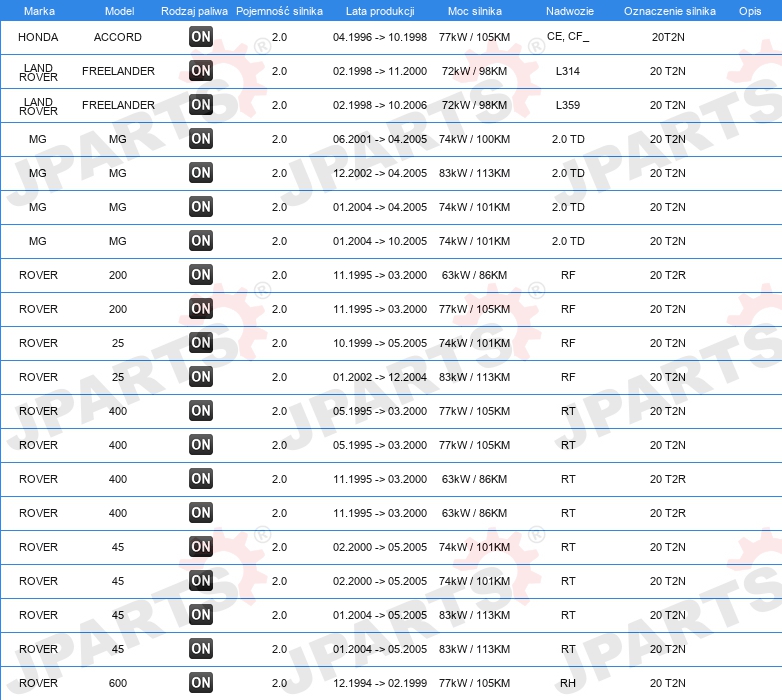Select the date range '02.1998 -> 11.2000'
This screenshot has height=700, width=782.
click(380, 71)
